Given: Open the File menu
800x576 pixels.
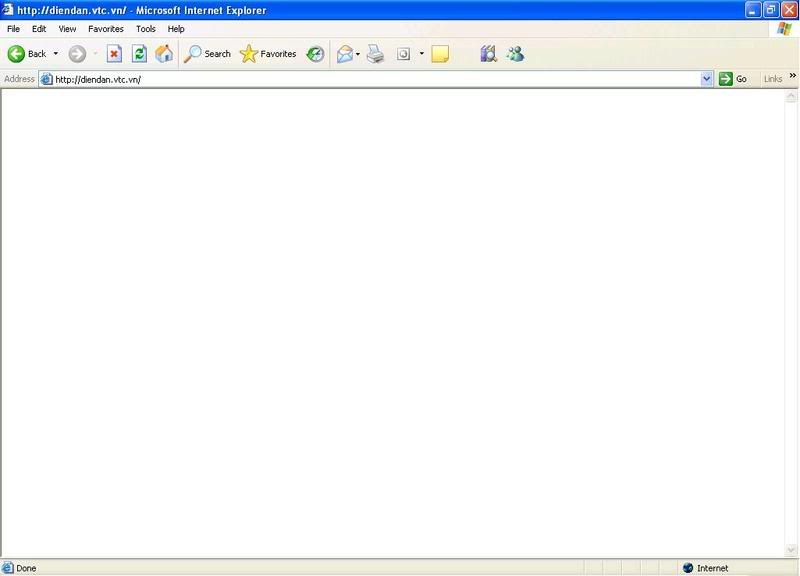Looking at the screenshot, I should 13,29.
